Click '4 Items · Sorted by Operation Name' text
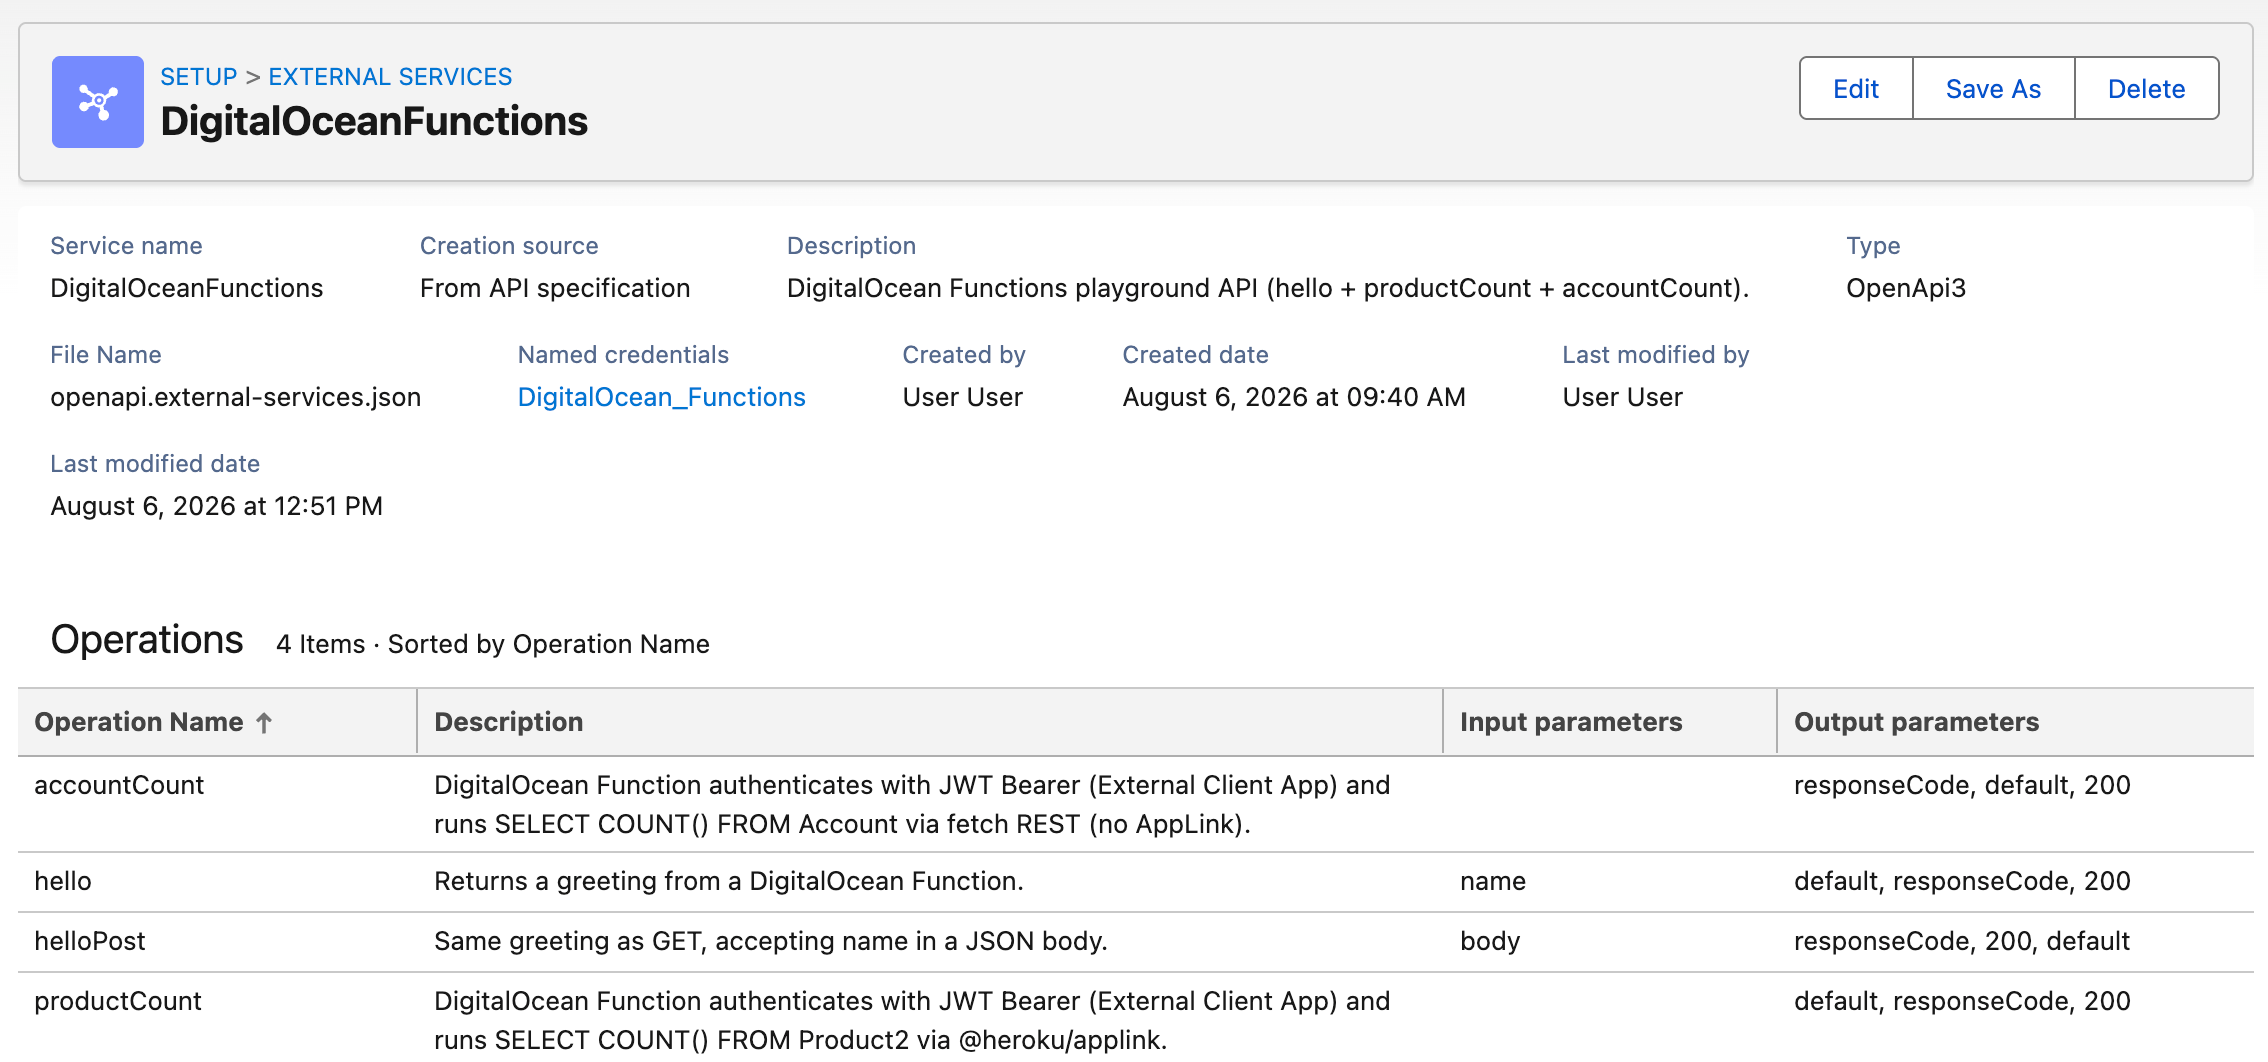 (493, 644)
